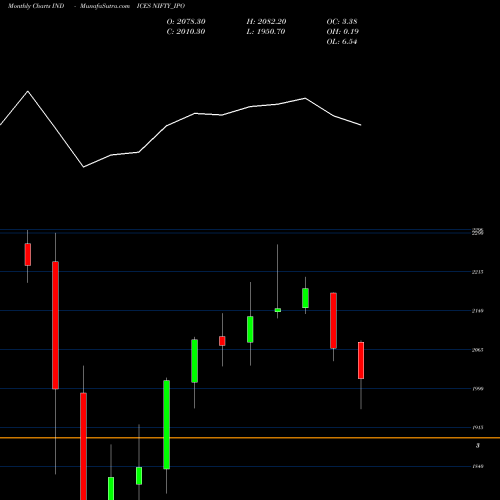Click the 'NIFTY_IPO' symbol name
The width and height of the screenshot is (500, 500).
click(169, 6)
